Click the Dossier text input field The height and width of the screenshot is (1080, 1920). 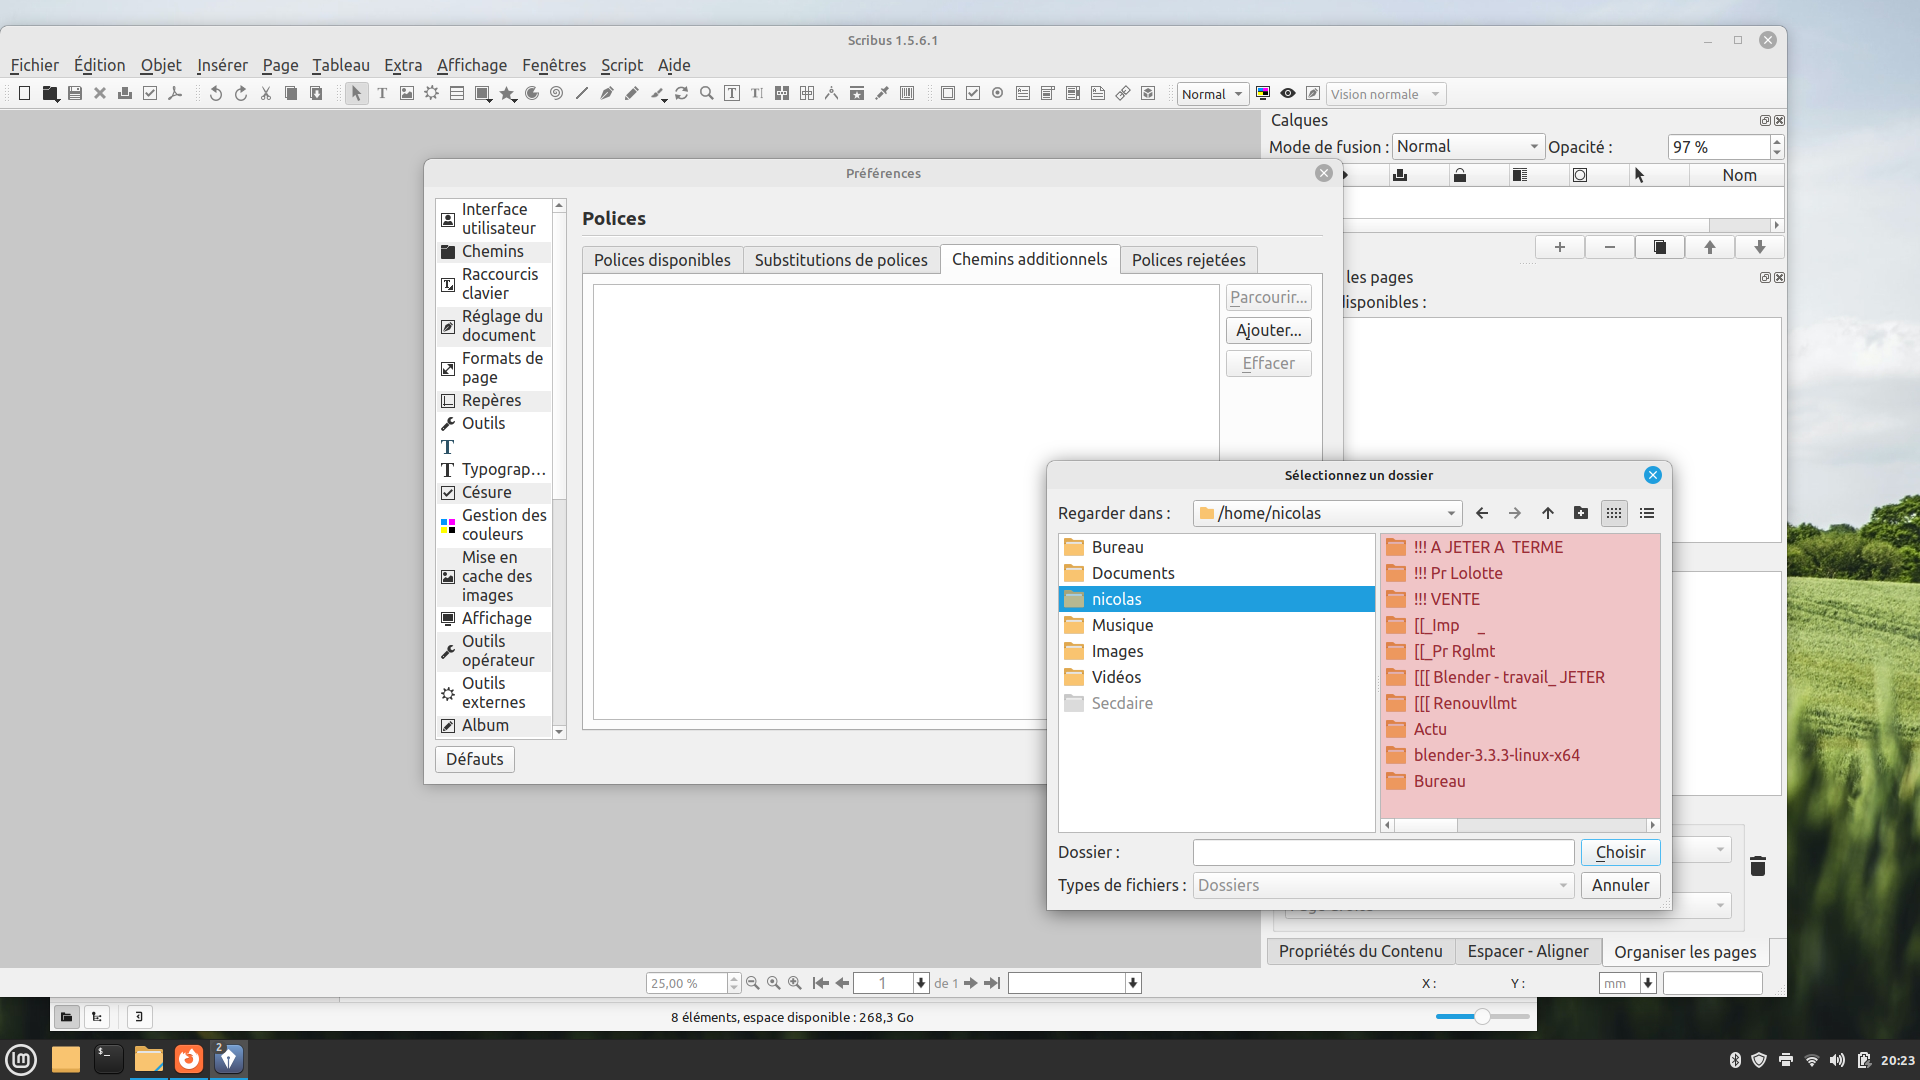pos(1384,853)
